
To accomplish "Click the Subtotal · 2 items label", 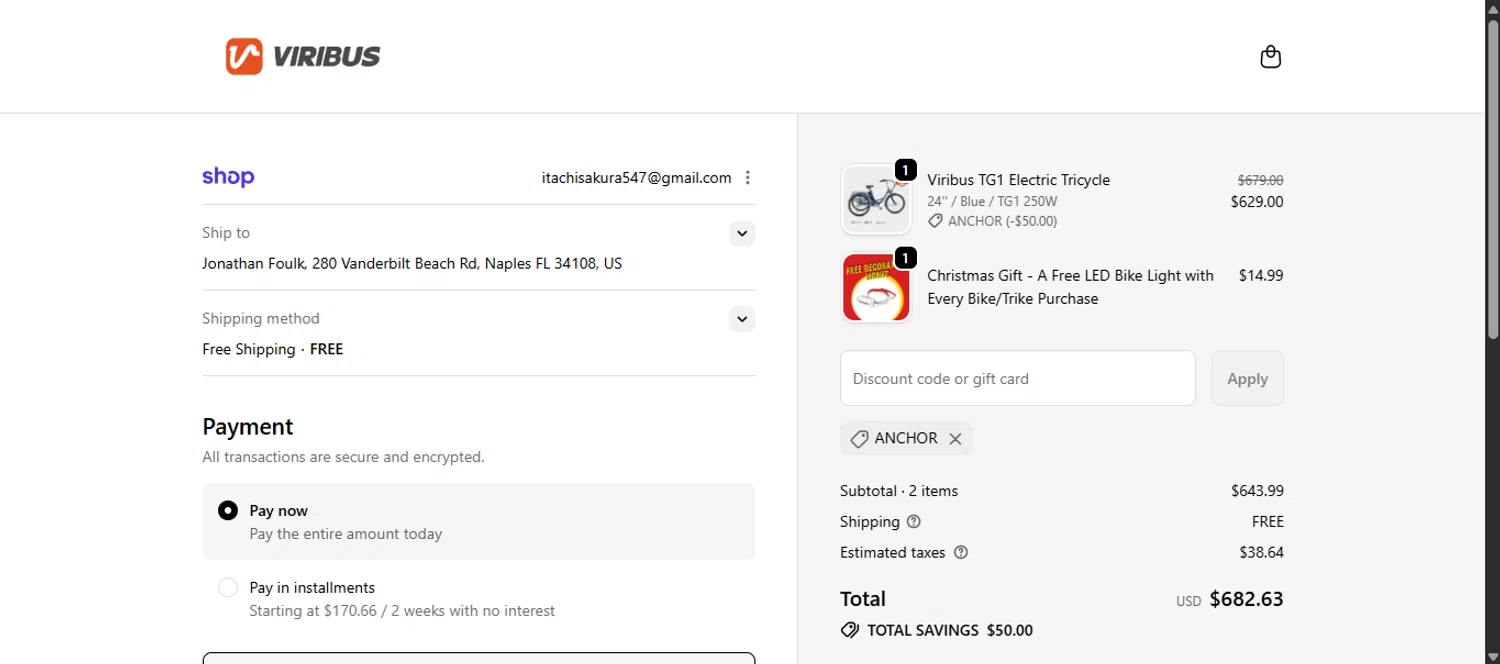I will [899, 491].
